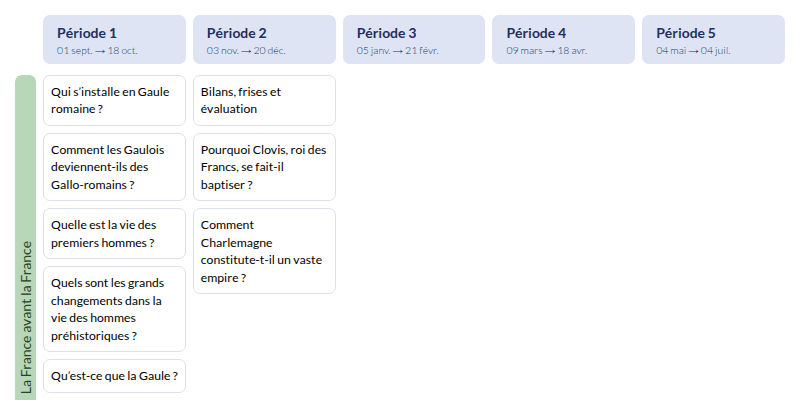Open the 'Comment Charlemagne constitue-t-il un vaste empire ?' card
Image resolution: width=800 pixels, height=400 pixels.
(264, 251)
